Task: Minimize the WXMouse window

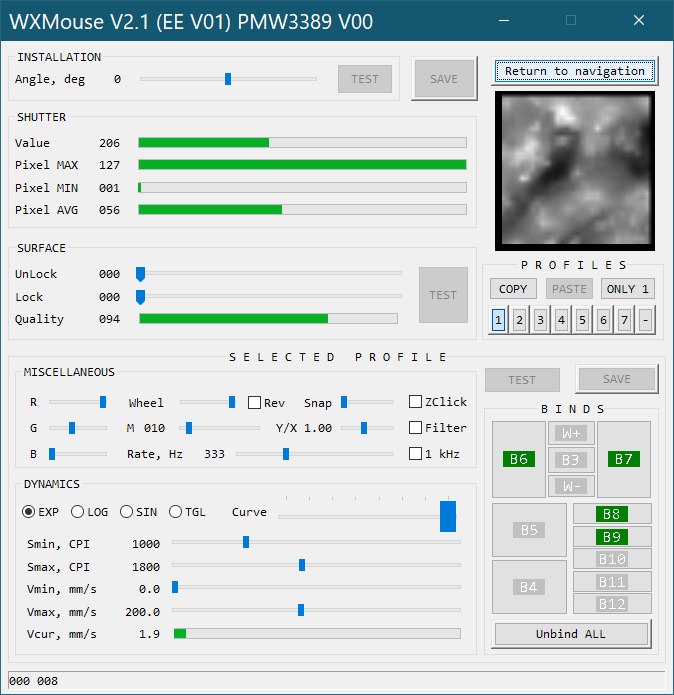Action: click(504, 20)
